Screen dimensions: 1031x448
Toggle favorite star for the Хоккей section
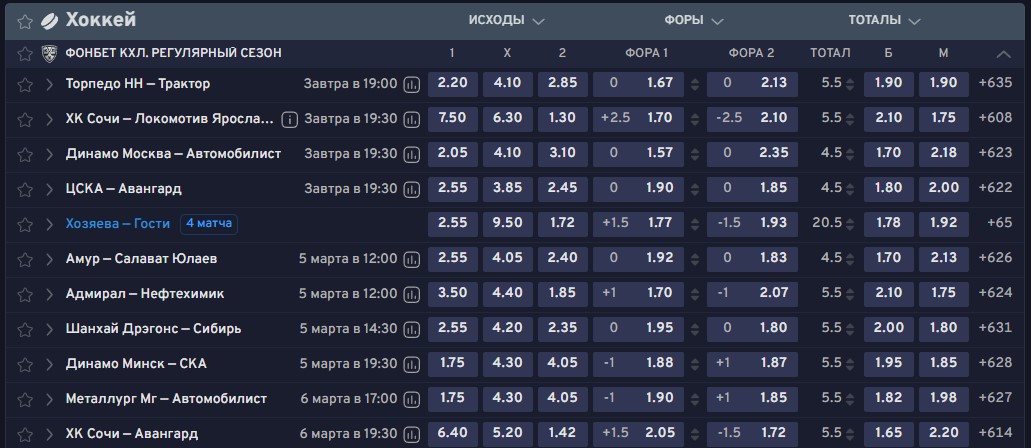pyautogui.click(x=25, y=20)
